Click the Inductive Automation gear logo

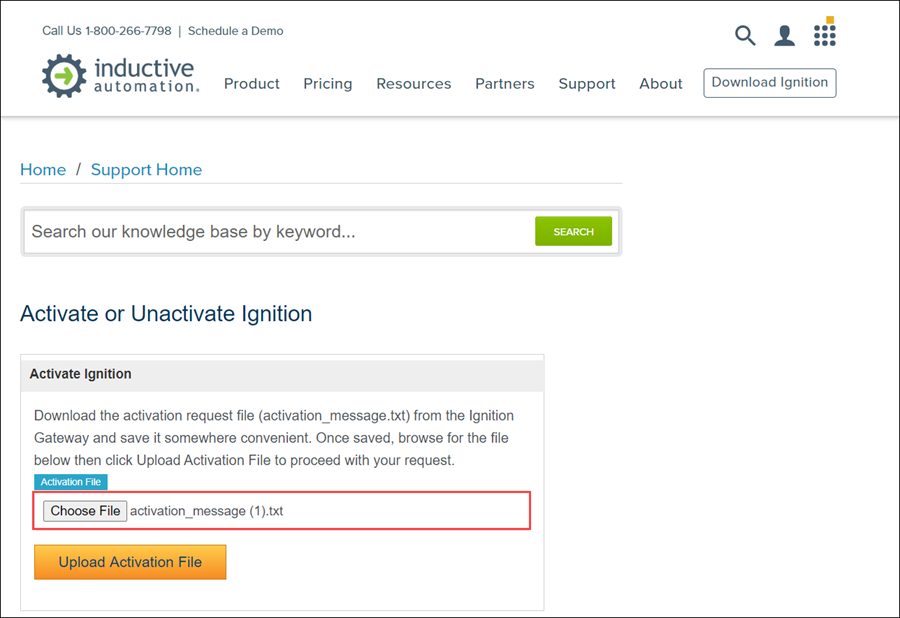click(x=64, y=76)
